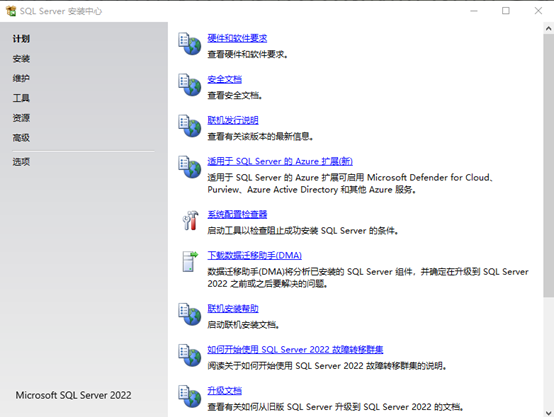The width and height of the screenshot is (554, 417).
Task: Click the text 查看有关该版本的最新信息。
Action: (x=260, y=136)
